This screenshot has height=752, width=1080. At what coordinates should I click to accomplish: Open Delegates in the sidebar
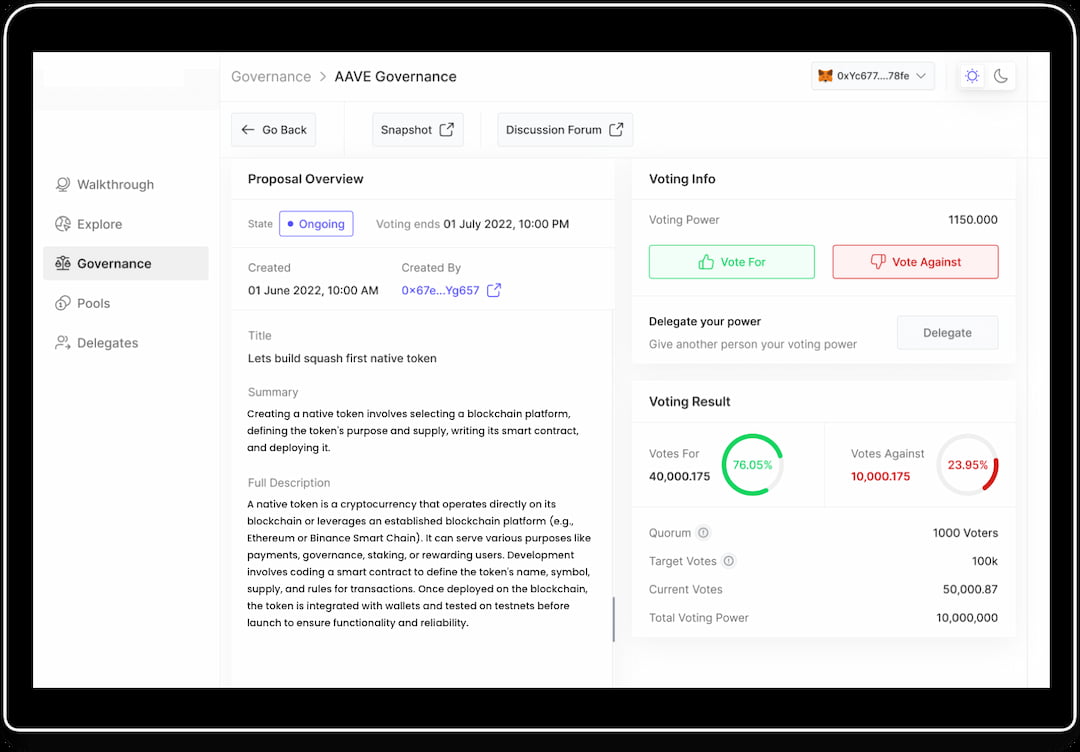coord(125,343)
